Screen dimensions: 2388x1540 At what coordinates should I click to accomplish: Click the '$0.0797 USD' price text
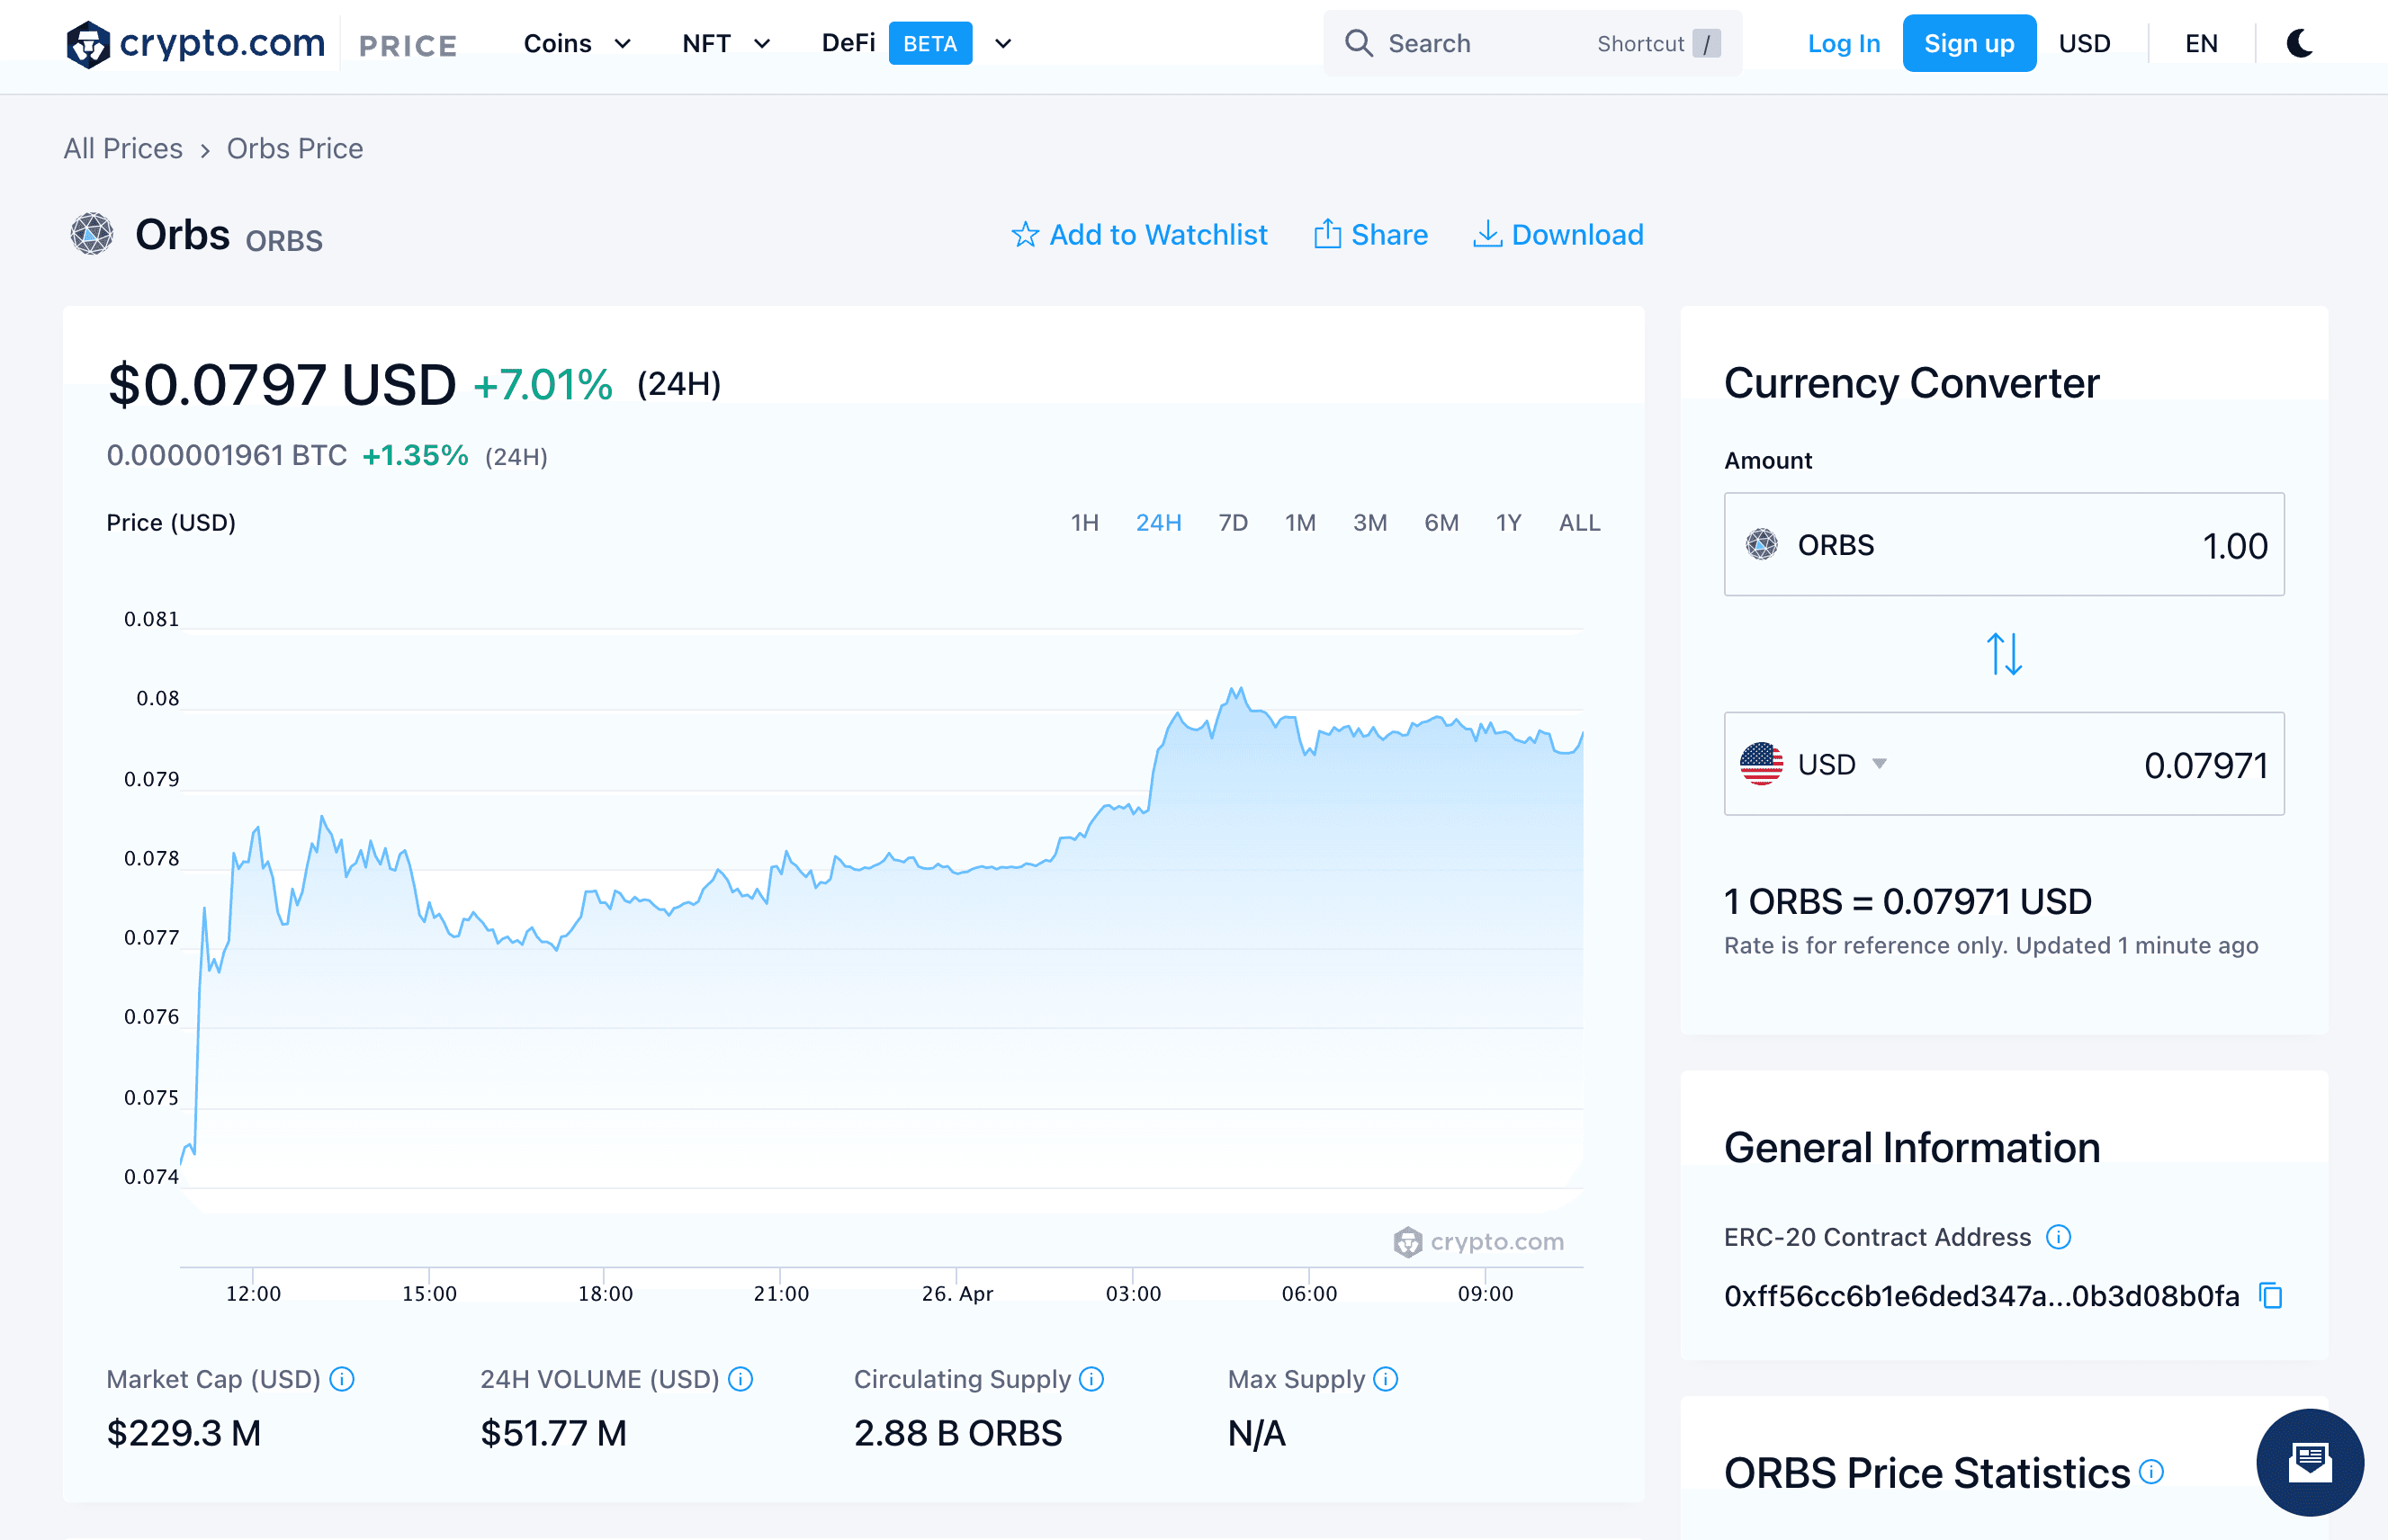(281, 385)
